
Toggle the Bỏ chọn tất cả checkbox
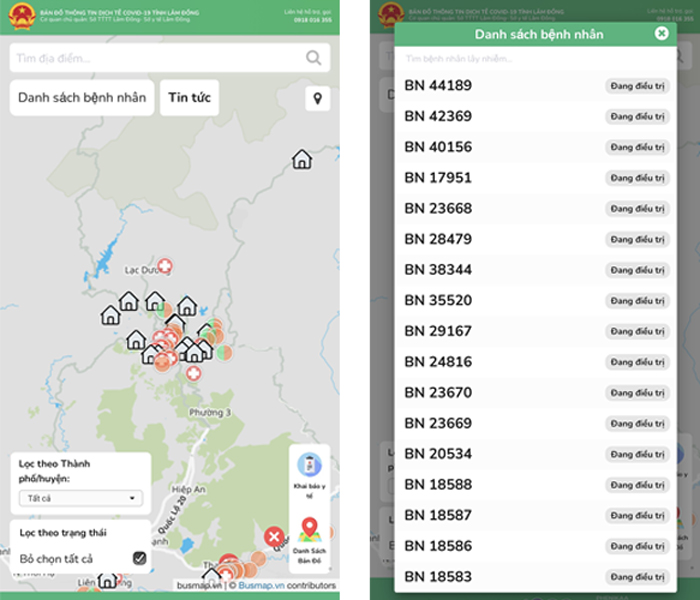pyautogui.click(x=140, y=558)
